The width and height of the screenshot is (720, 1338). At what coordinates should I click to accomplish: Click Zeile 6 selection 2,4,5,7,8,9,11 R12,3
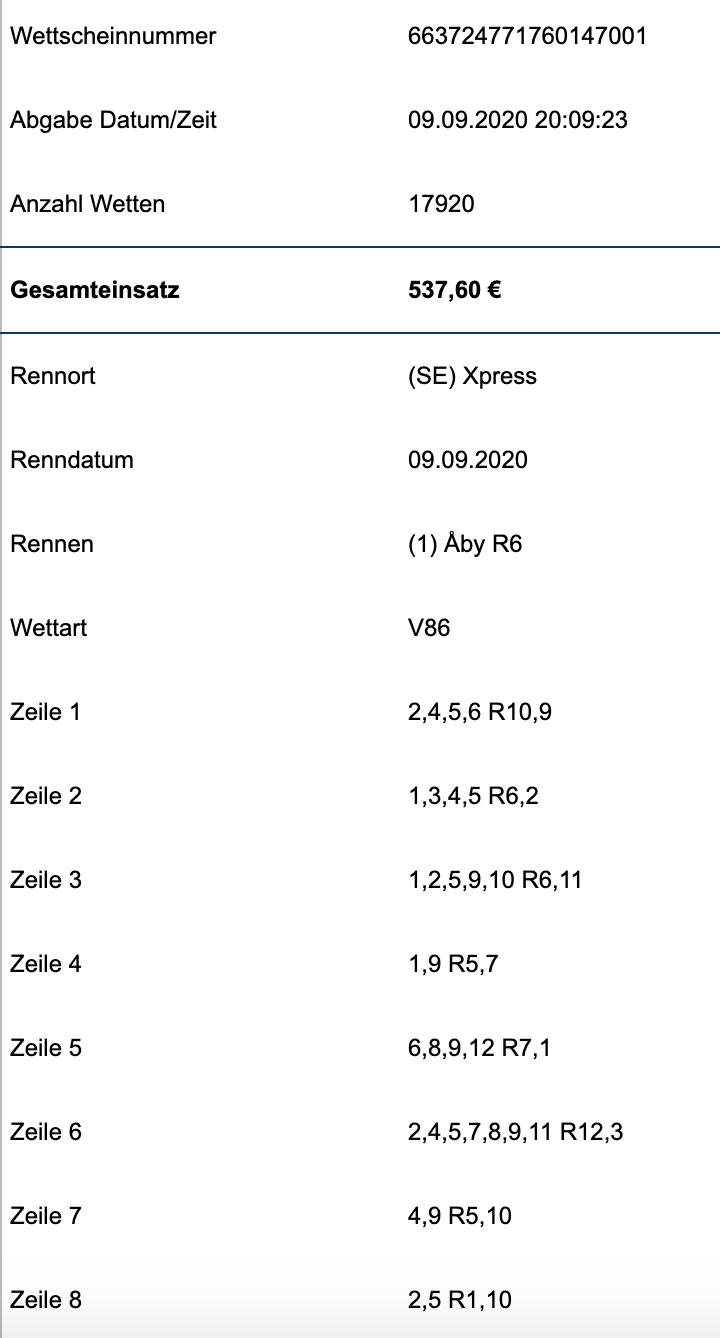tap(517, 1133)
